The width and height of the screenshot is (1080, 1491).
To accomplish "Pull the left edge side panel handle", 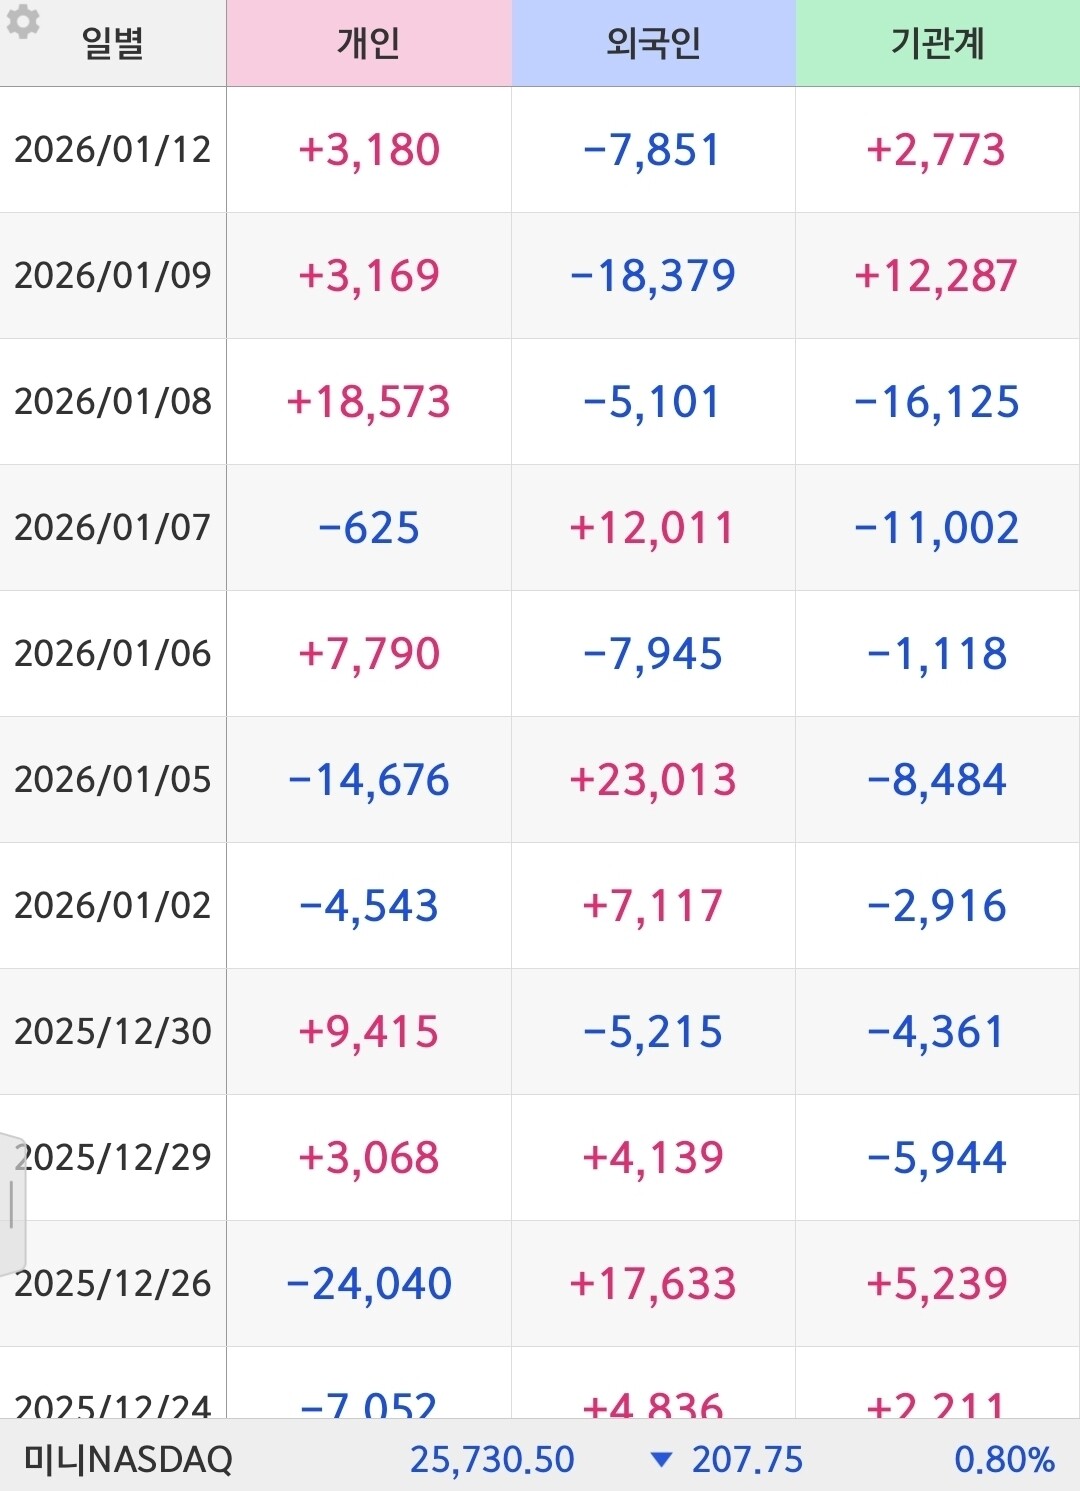I will pos(11,1203).
